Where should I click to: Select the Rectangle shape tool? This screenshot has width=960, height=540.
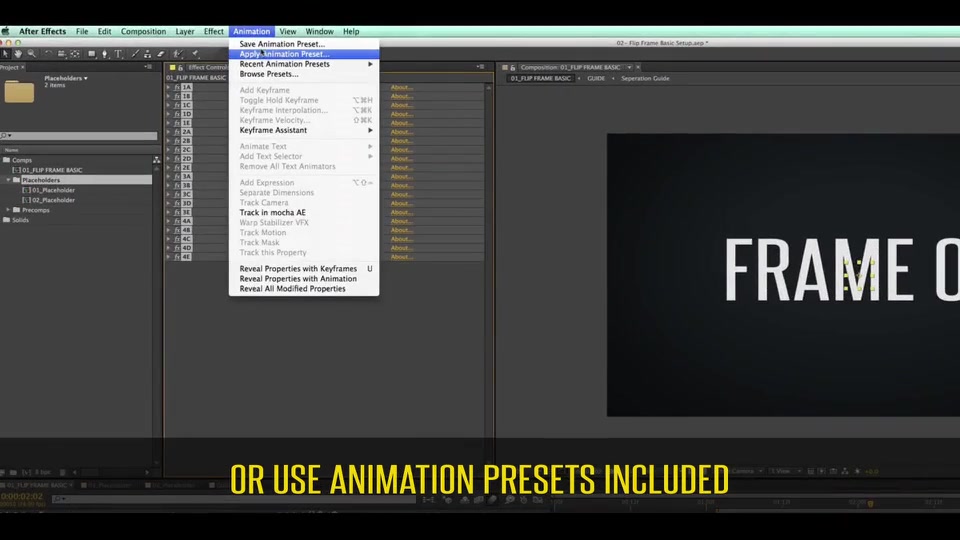92,54
